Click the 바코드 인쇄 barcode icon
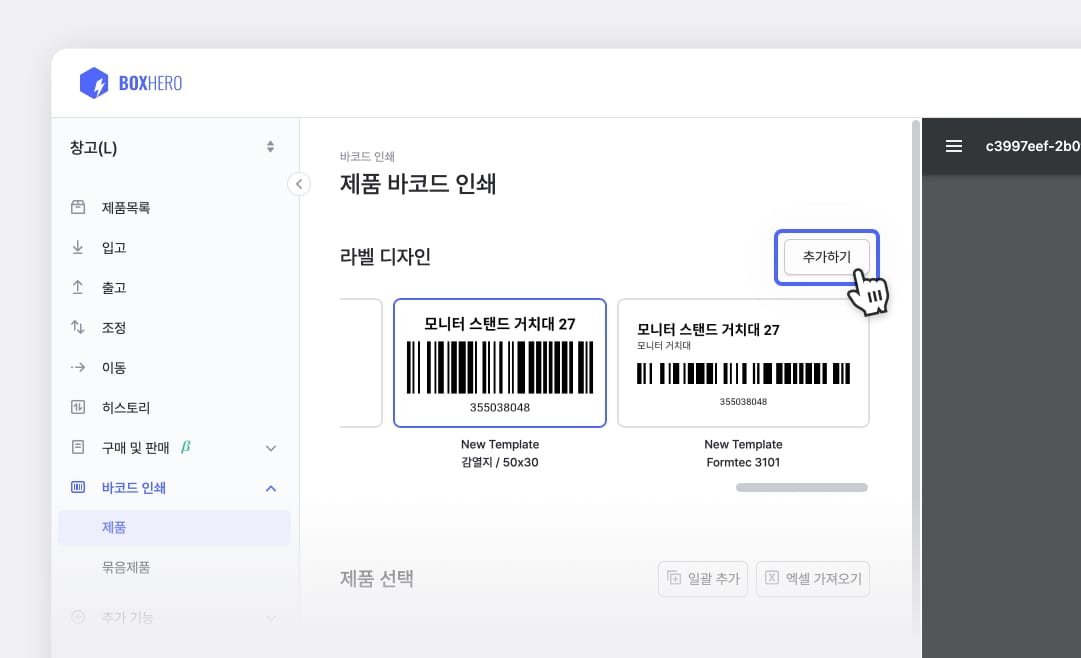Image resolution: width=1081 pixels, height=658 pixels. [x=78, y=487]
